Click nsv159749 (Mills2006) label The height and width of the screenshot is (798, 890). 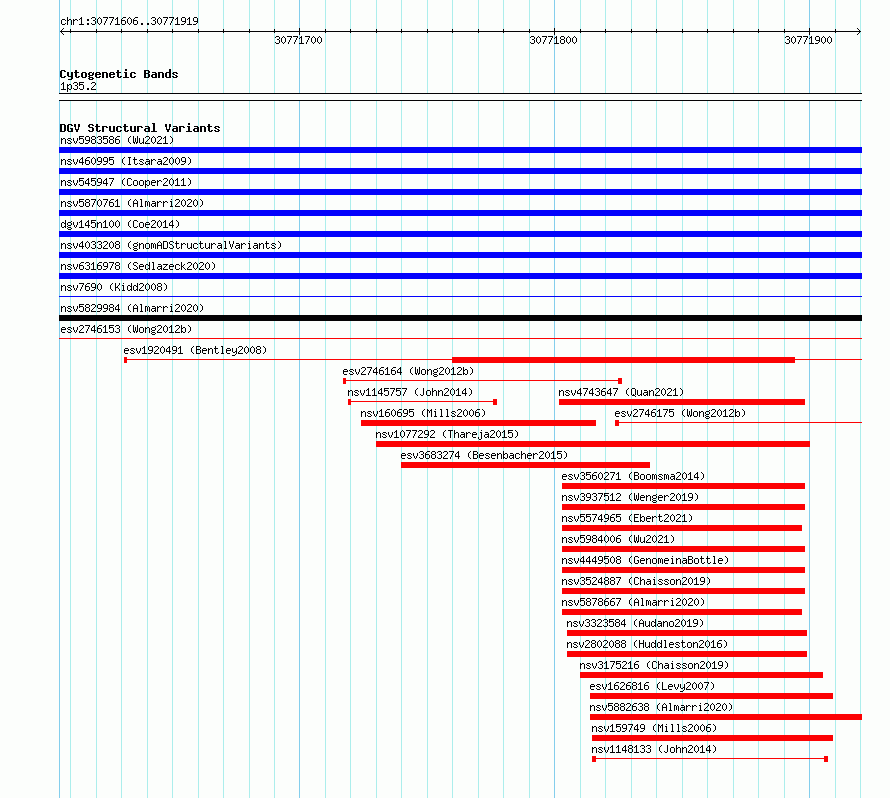654,728
